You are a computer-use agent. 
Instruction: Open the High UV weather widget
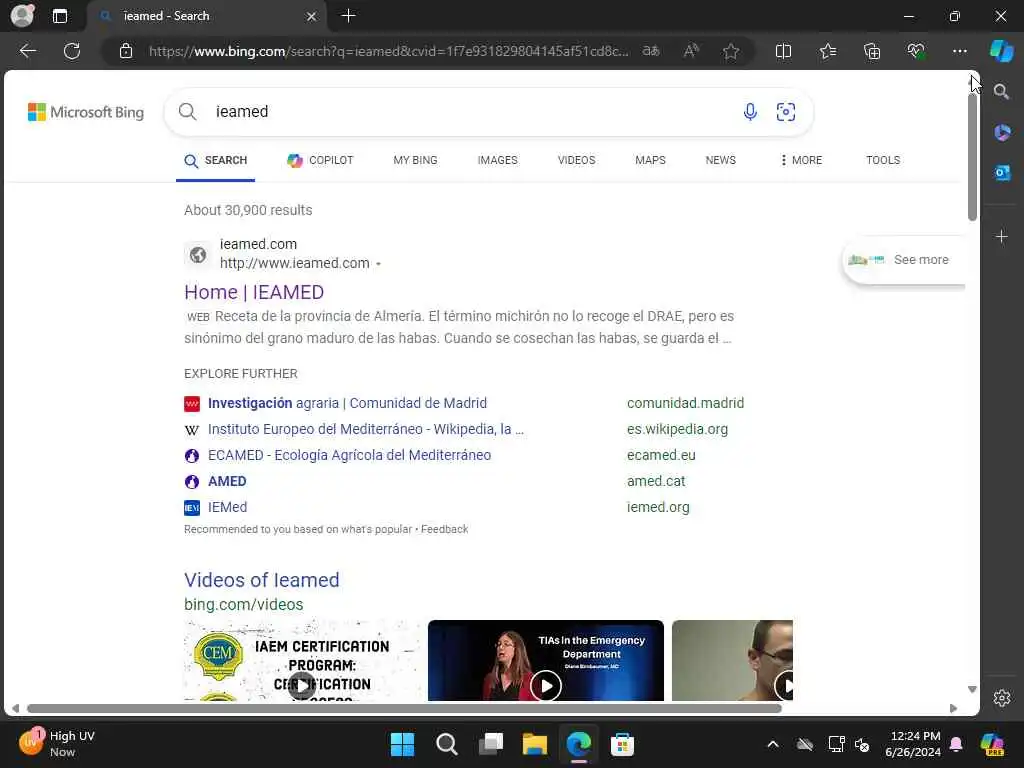57,744
